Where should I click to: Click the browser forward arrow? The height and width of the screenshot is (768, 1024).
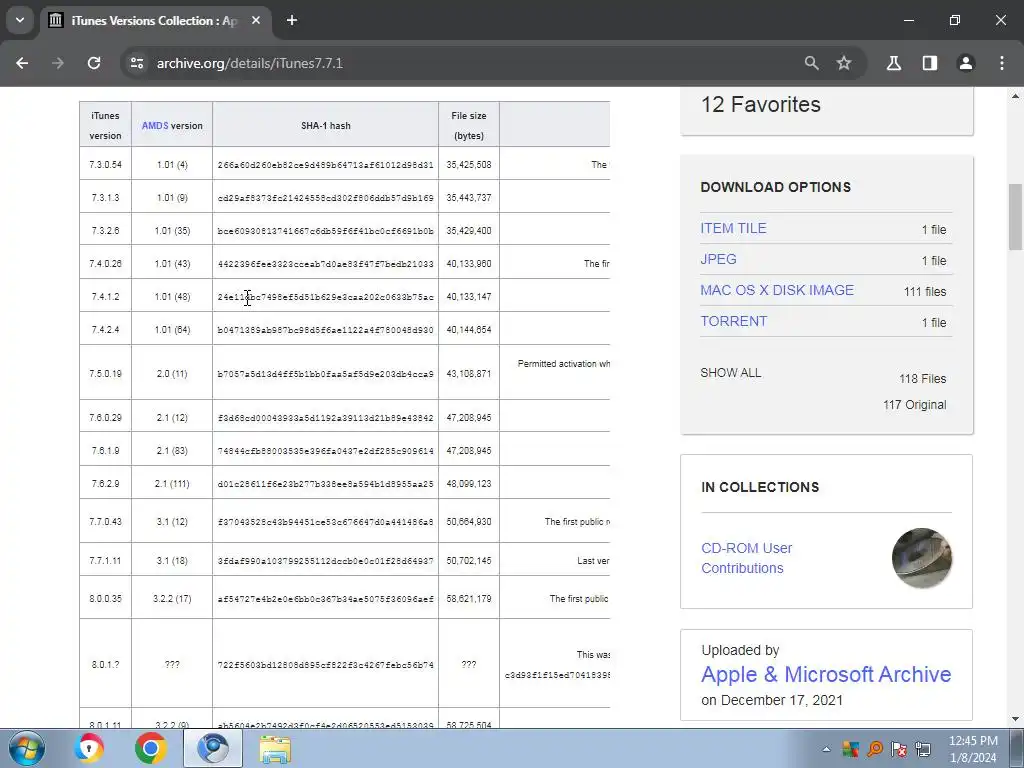click(58, 63)
